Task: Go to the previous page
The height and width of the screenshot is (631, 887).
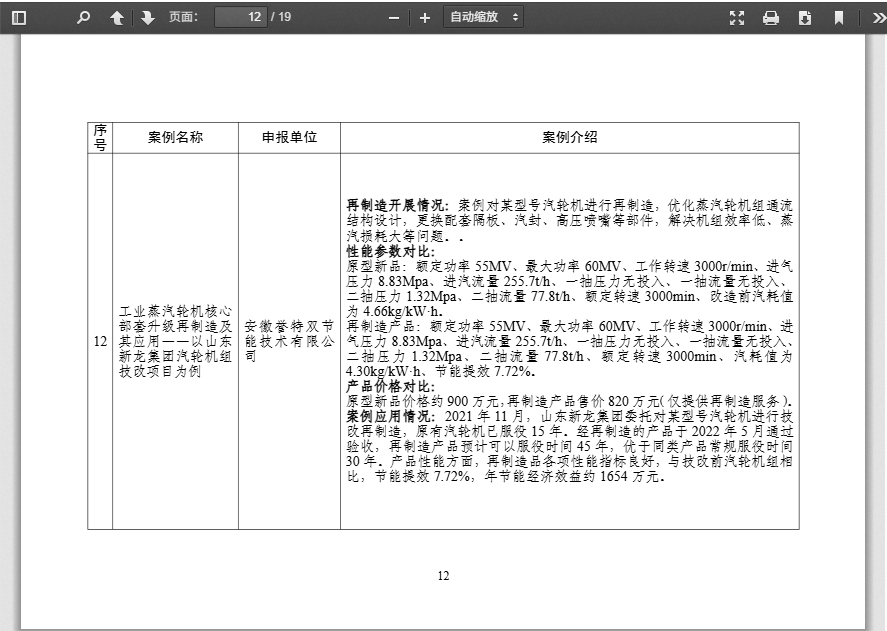Action: [x=117, y=17]
